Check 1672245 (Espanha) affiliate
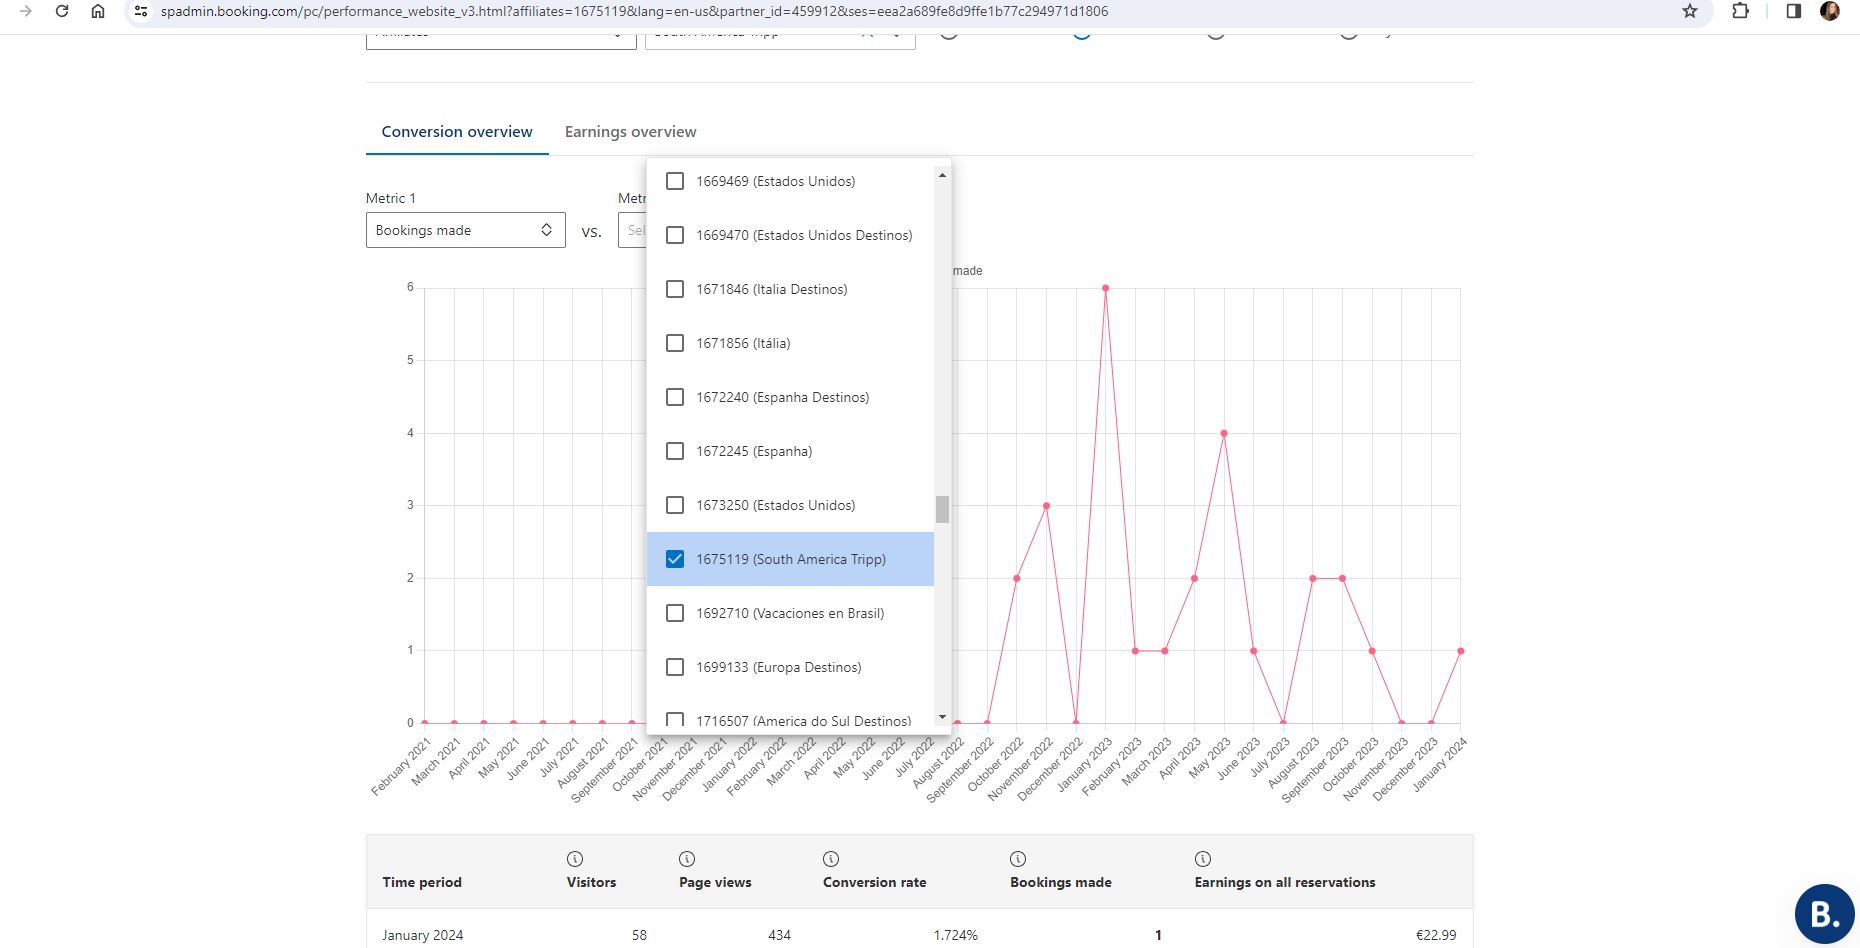This screenshot has width=1860, height=948. click(x=675, y=451)
